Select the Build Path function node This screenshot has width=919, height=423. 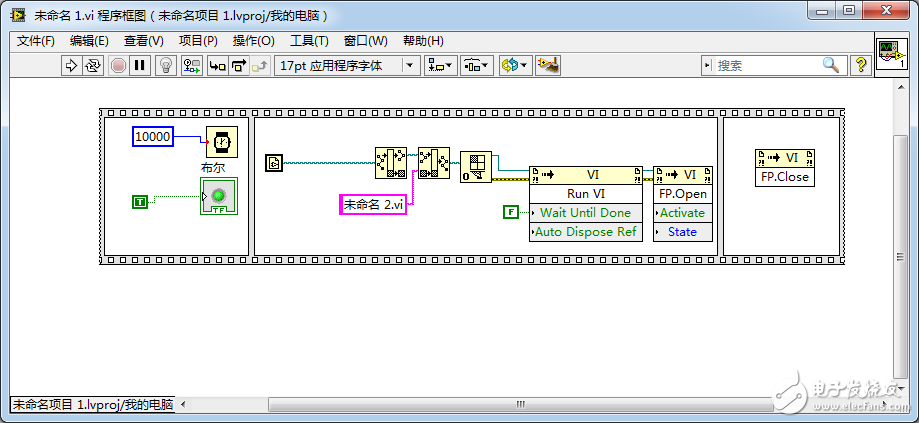tap(434, 162)
